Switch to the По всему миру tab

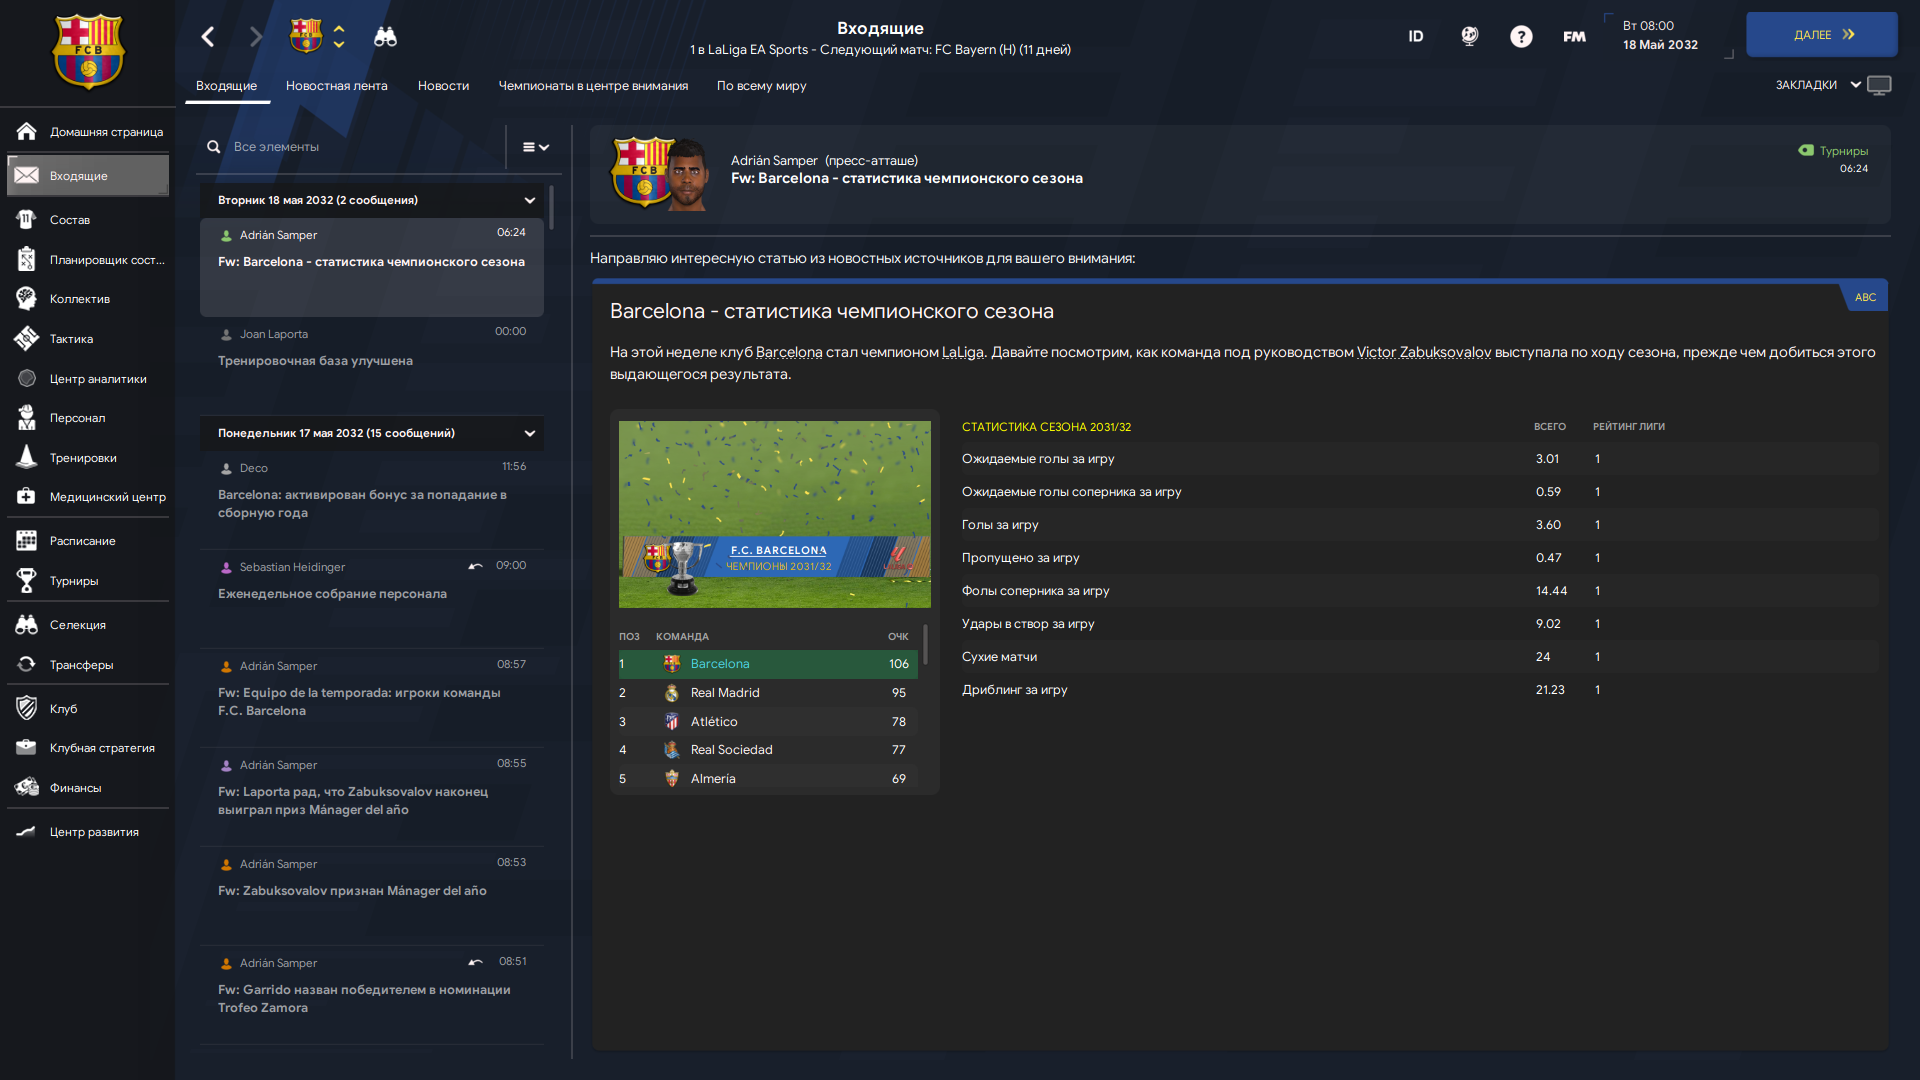click(x=761, y=86)
